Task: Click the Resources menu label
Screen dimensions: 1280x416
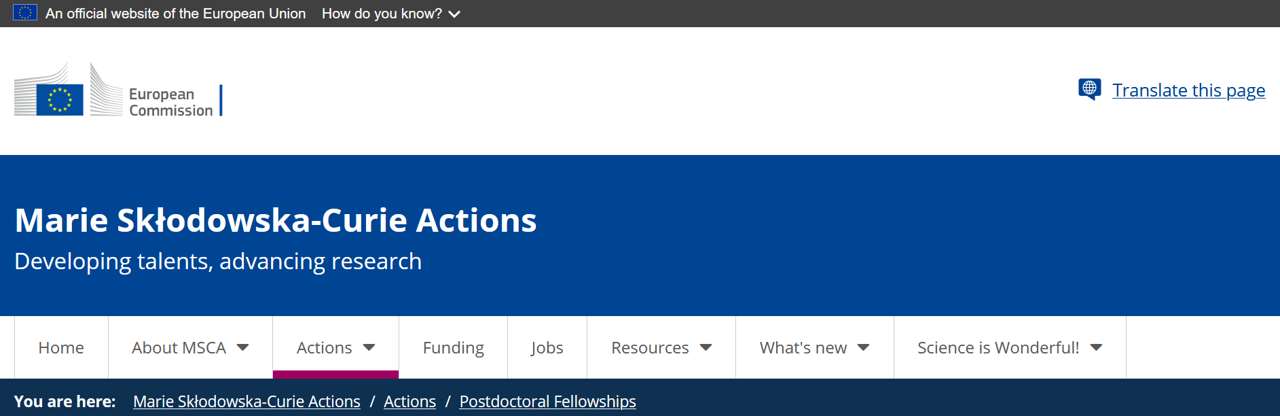Action: [x=650, y=347]
